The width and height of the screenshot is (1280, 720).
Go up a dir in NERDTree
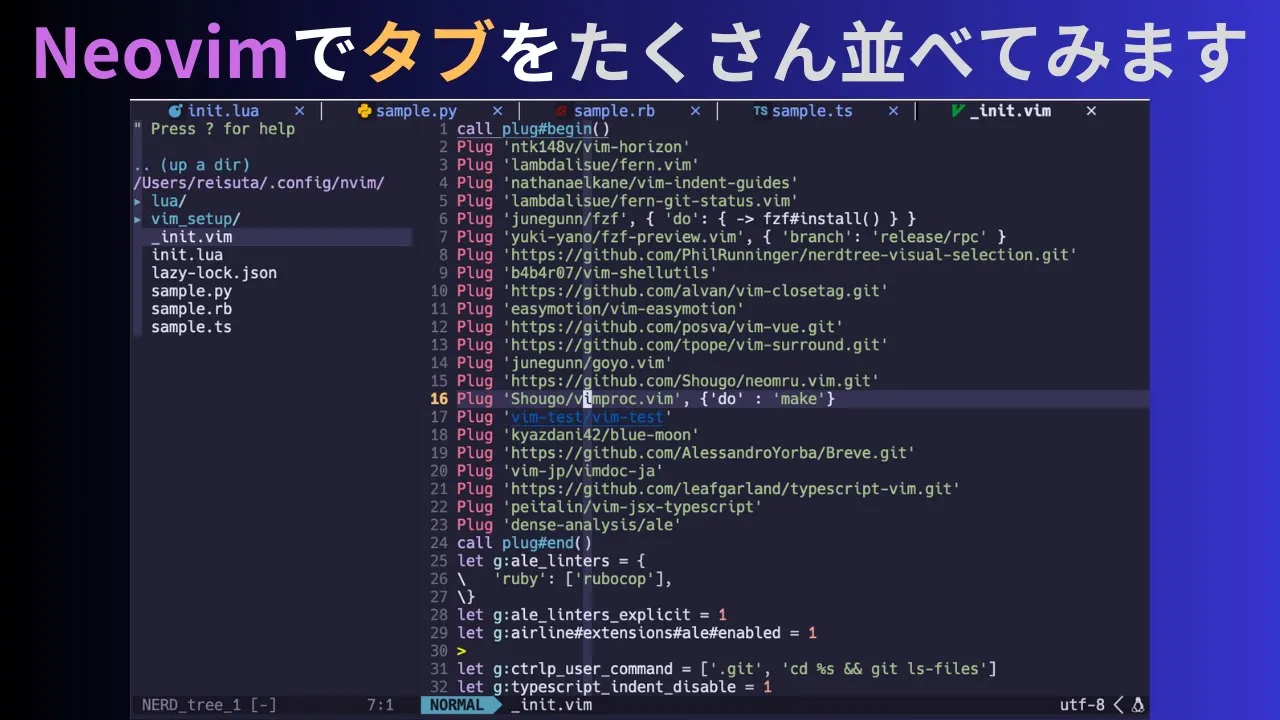[x=192, y=165]
